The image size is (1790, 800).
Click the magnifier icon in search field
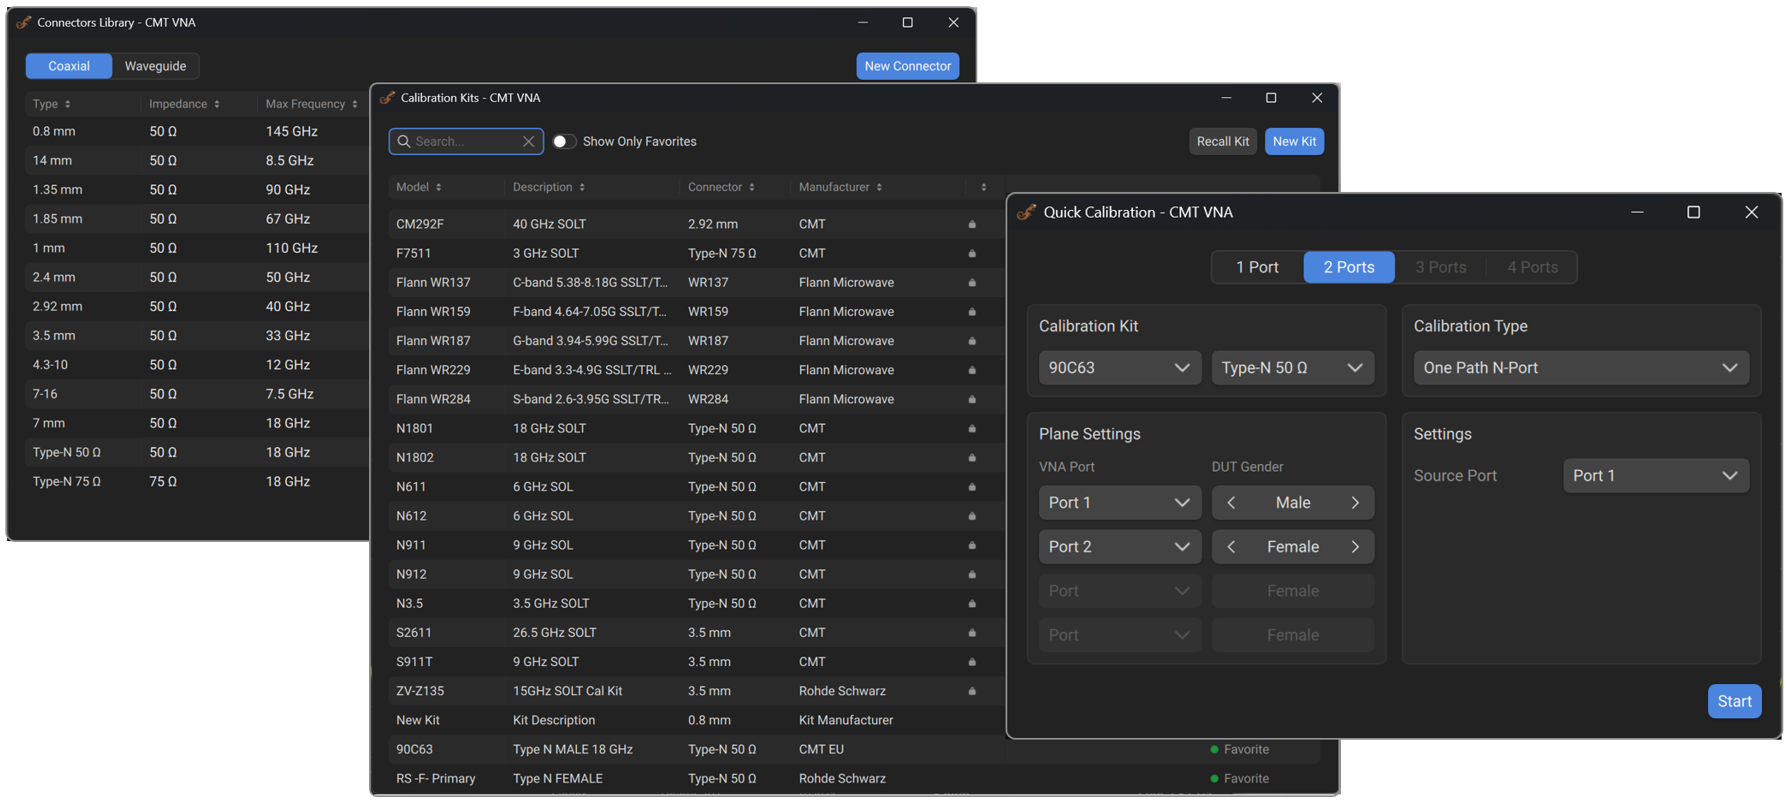404,142
